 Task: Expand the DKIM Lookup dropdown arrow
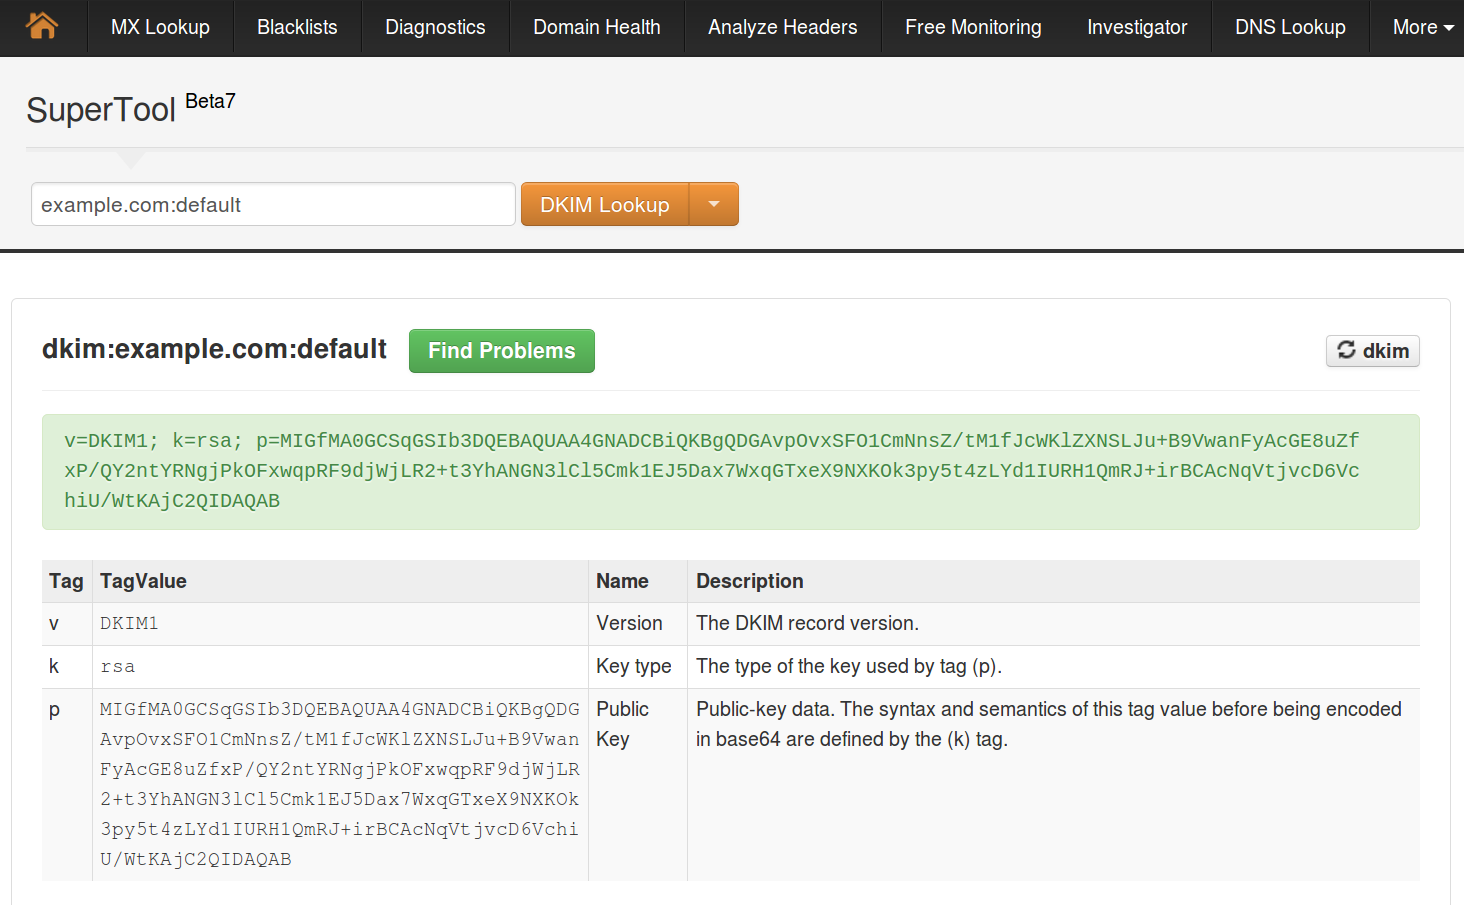pos(714,204)
